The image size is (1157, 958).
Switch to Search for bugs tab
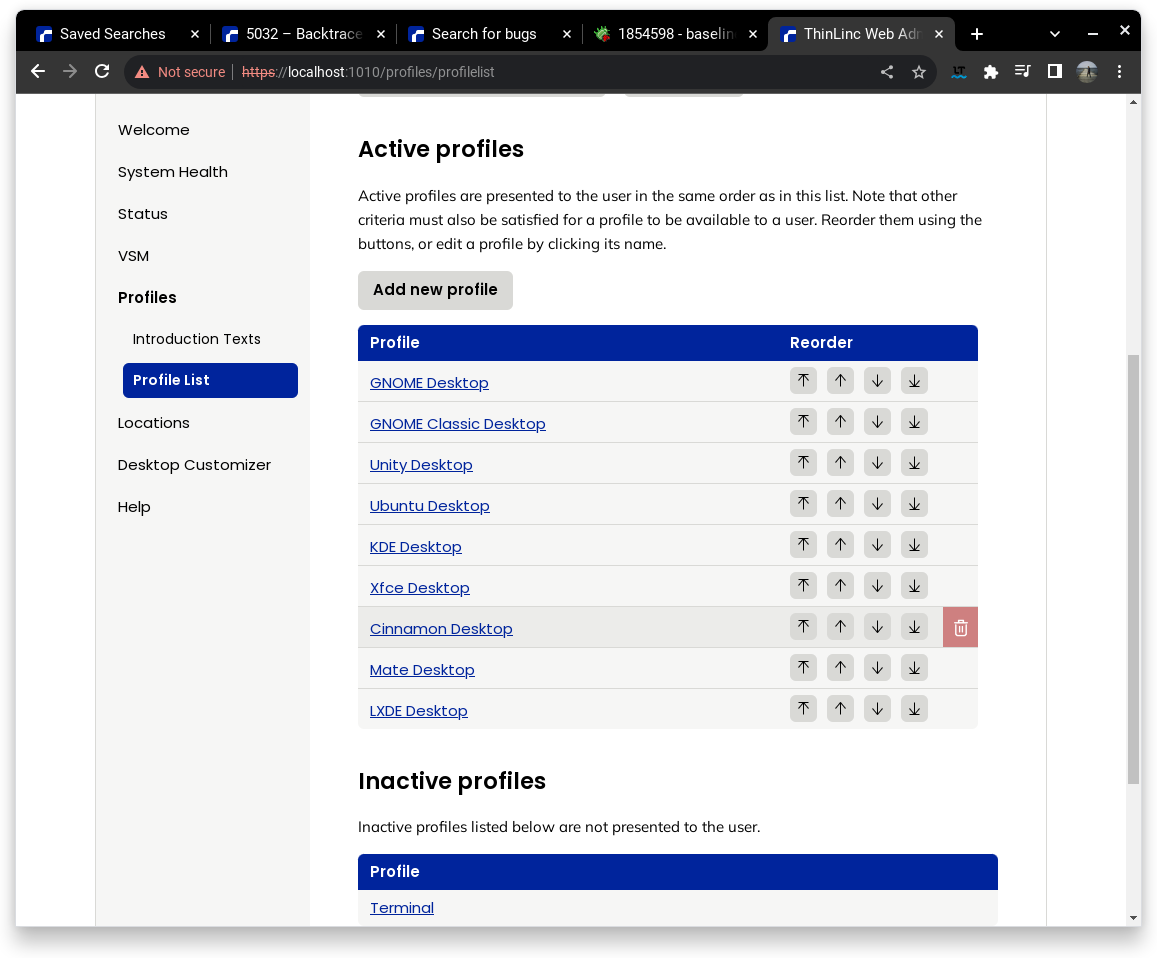[484, 34]
